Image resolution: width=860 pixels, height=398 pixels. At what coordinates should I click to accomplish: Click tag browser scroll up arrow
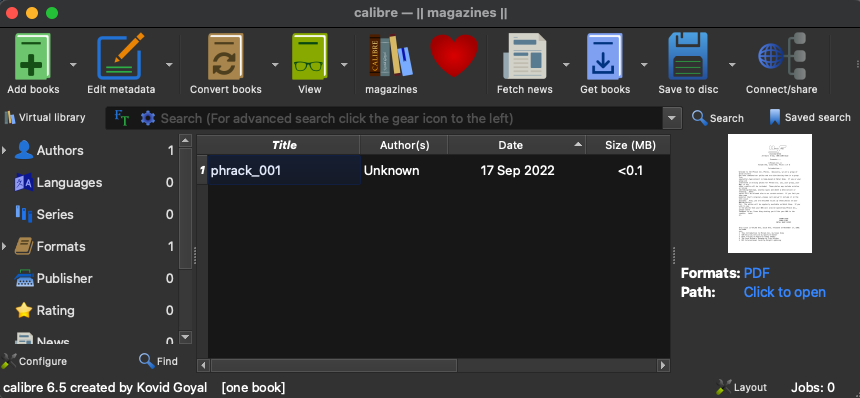coord(185,140)
